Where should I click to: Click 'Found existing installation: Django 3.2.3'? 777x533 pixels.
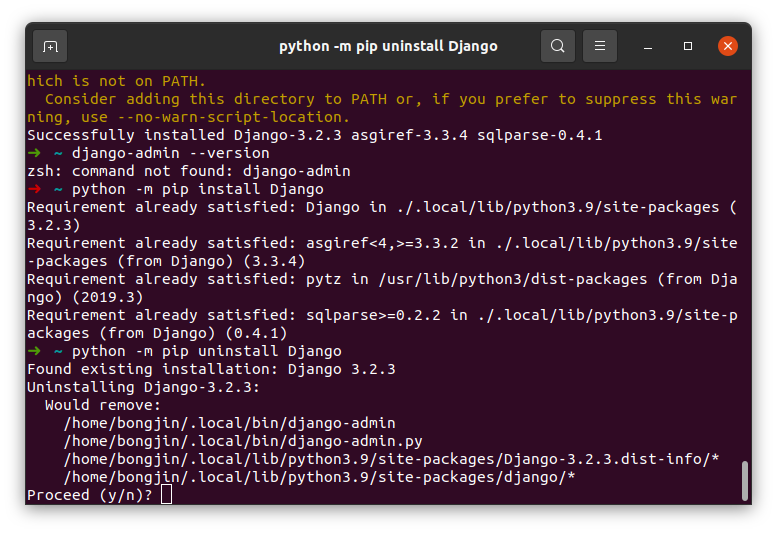tap(211, 369)
